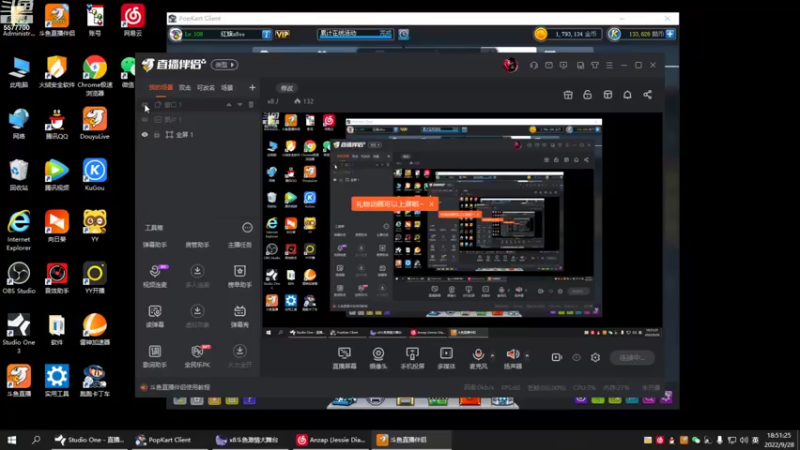Add a 摄像头 camera source
The image size is (800, 450).
click(x=378, y=358)
